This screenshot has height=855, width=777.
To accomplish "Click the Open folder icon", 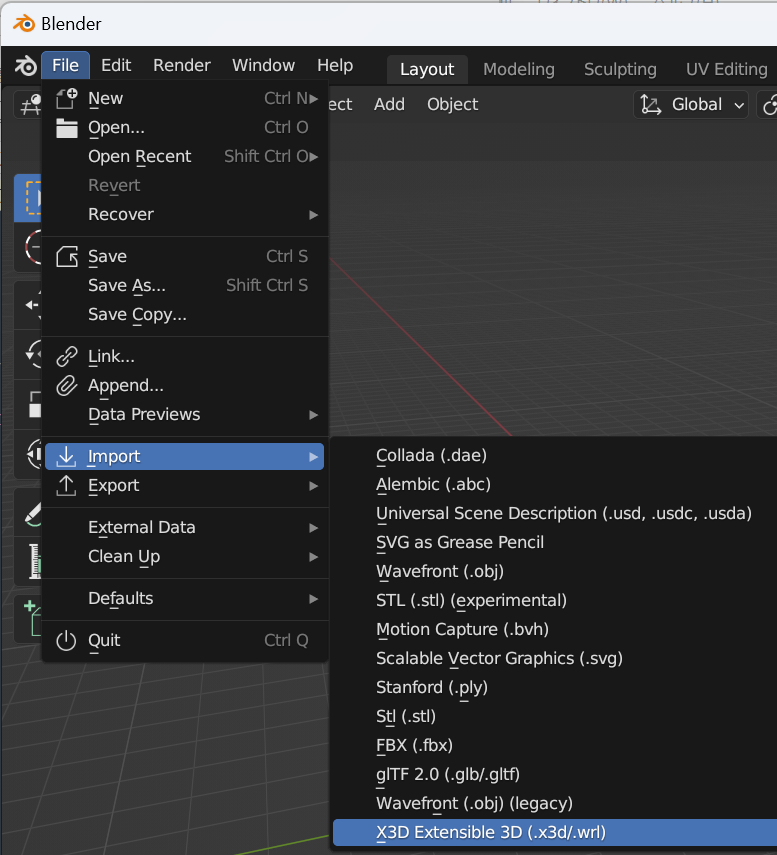I will point(67,128).
